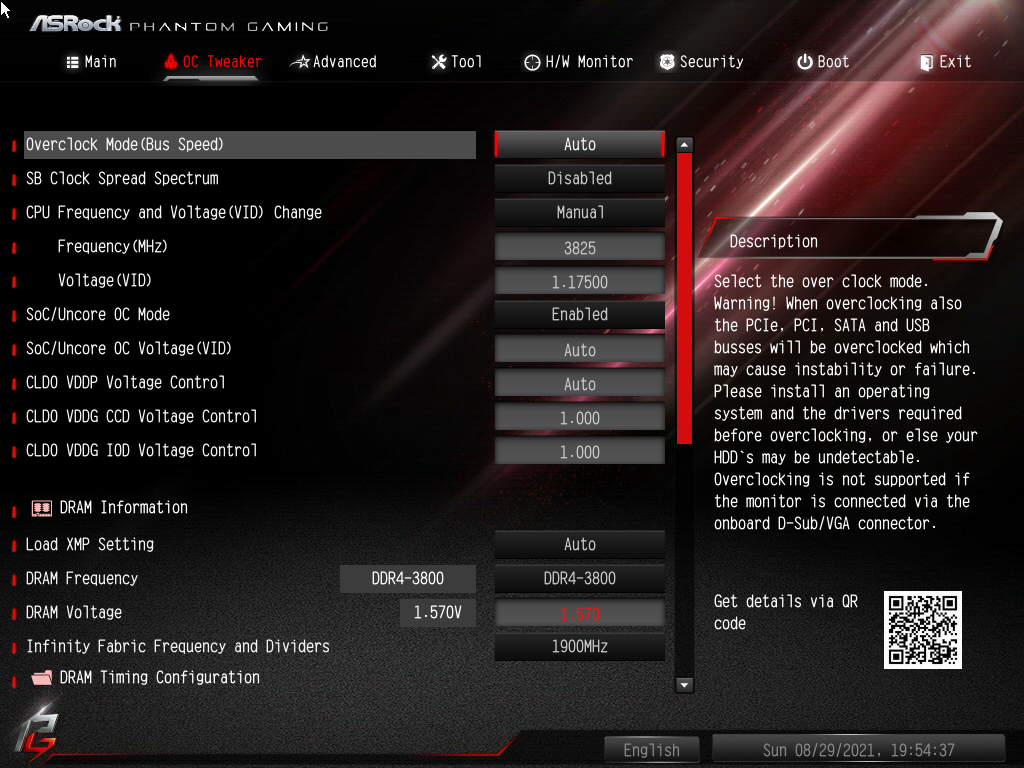Edit the Voltage (VID) 1.17500 field
Viewport: 1024px width, 768px height.
pos(580,281)
